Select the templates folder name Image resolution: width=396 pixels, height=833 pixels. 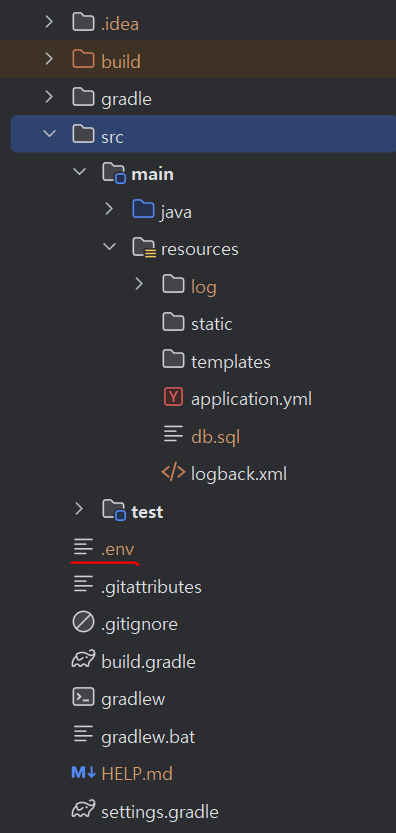pos(231,362)
